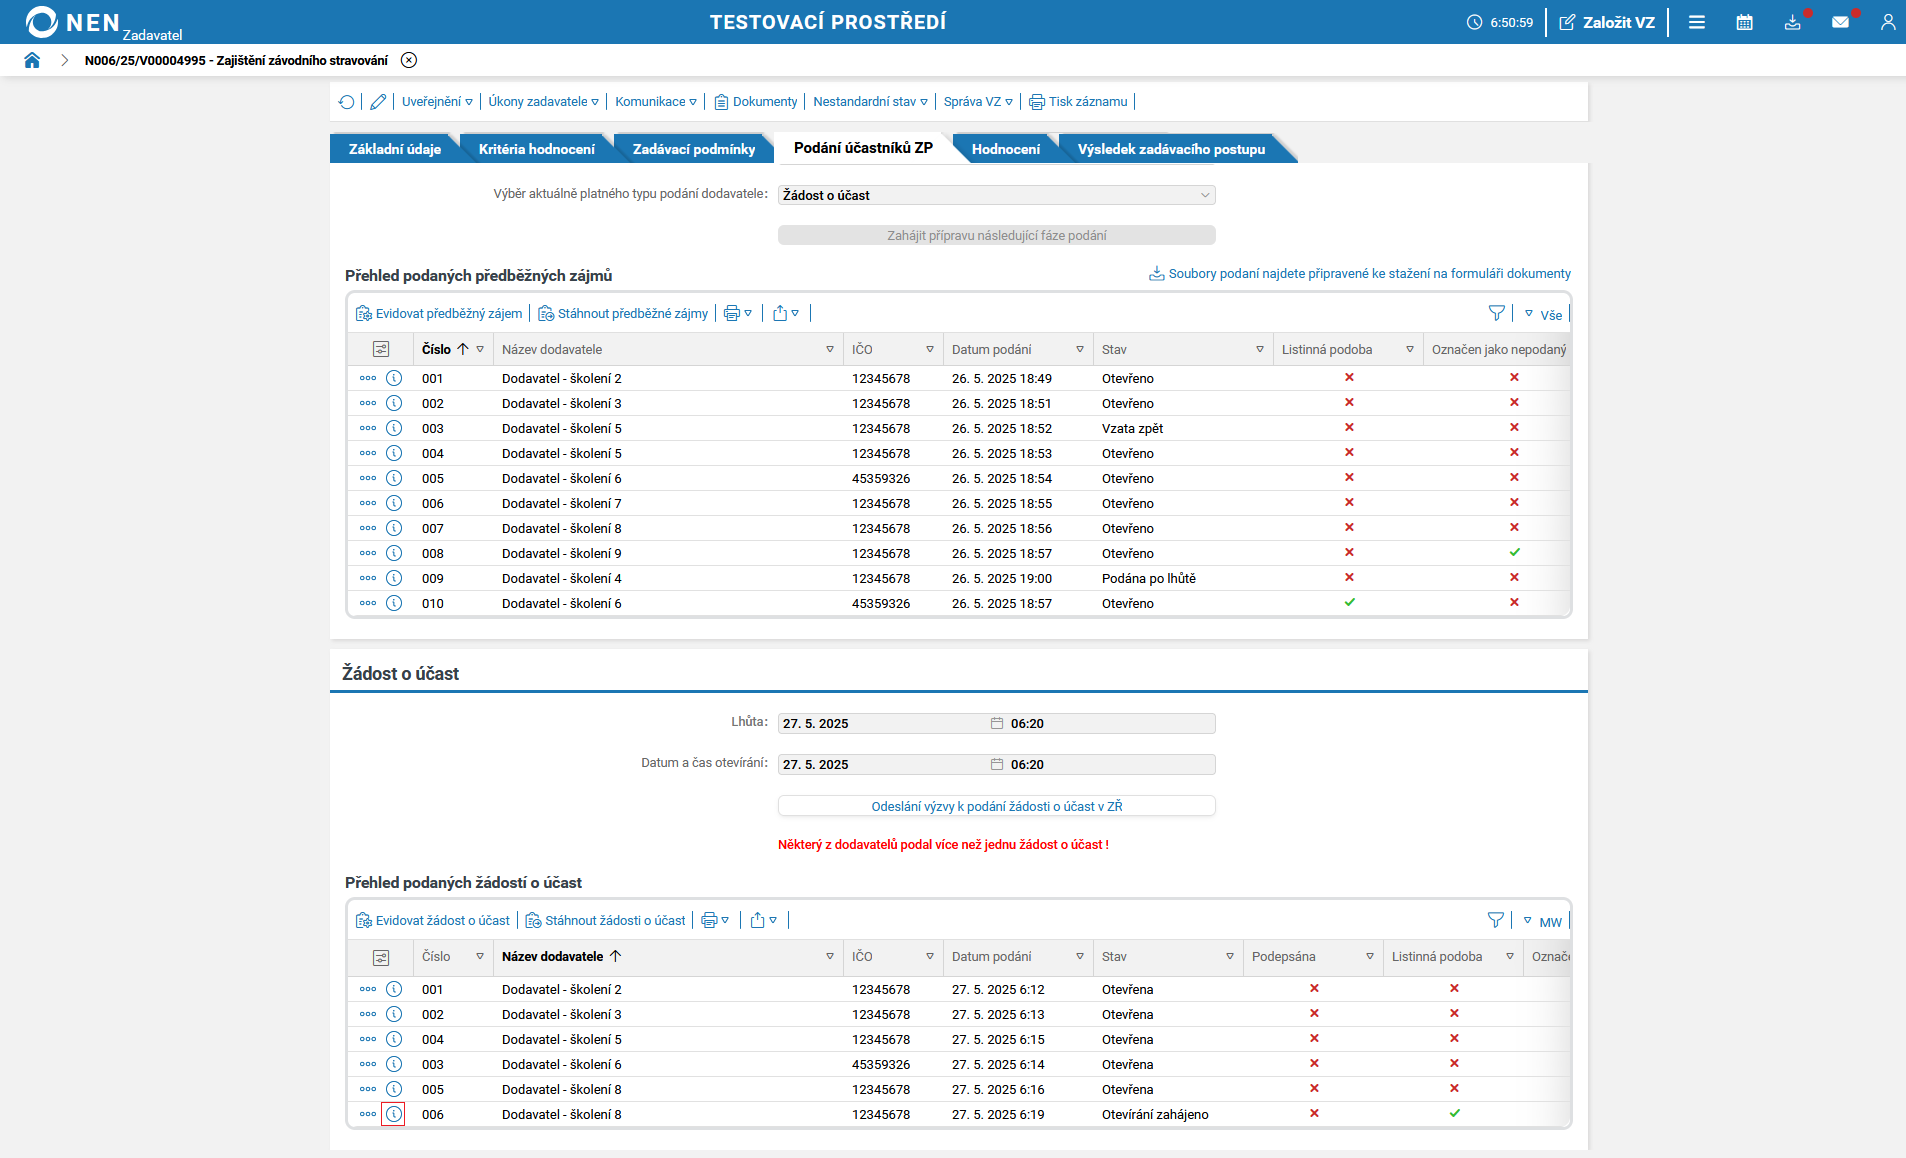Click the pencil edit icon

pyautogui.click(x=378, y=102)
